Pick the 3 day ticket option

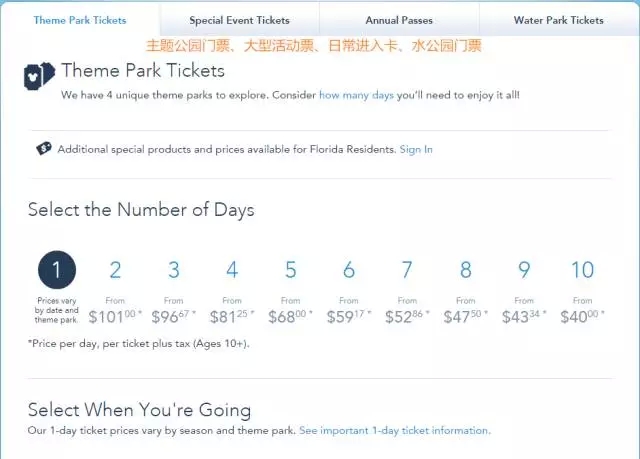coord(174,270)
